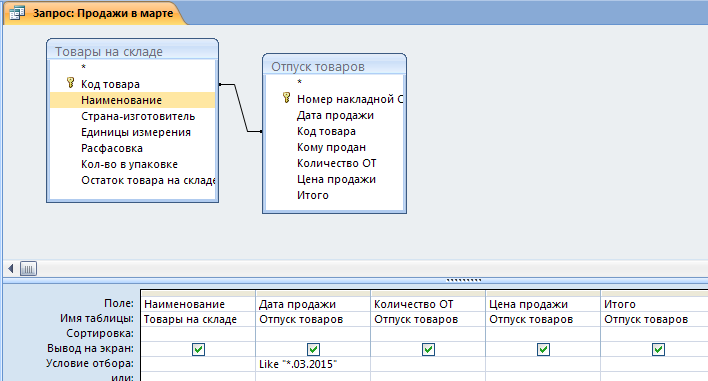This screenshot has height=381, width=708.
Task: Click the query icon in the tab header
Action: (17, 13)
